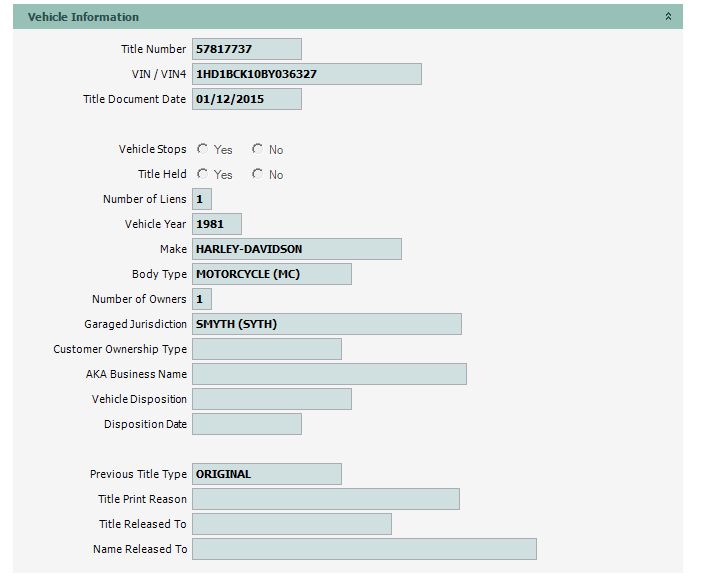Click the Title Document Date field

pos(246,99)
